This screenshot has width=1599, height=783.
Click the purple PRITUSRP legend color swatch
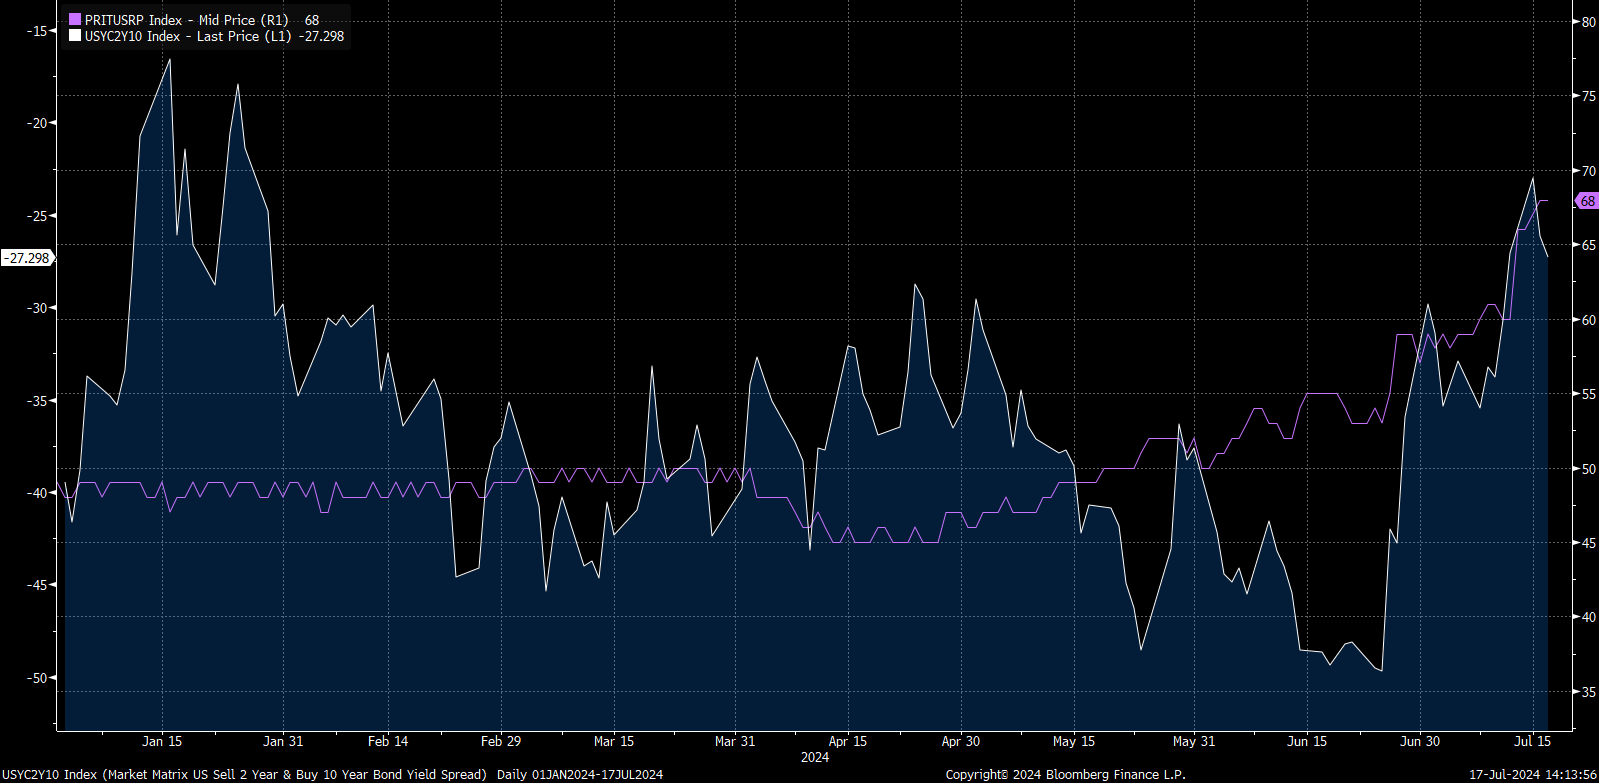tap(75, 20)
